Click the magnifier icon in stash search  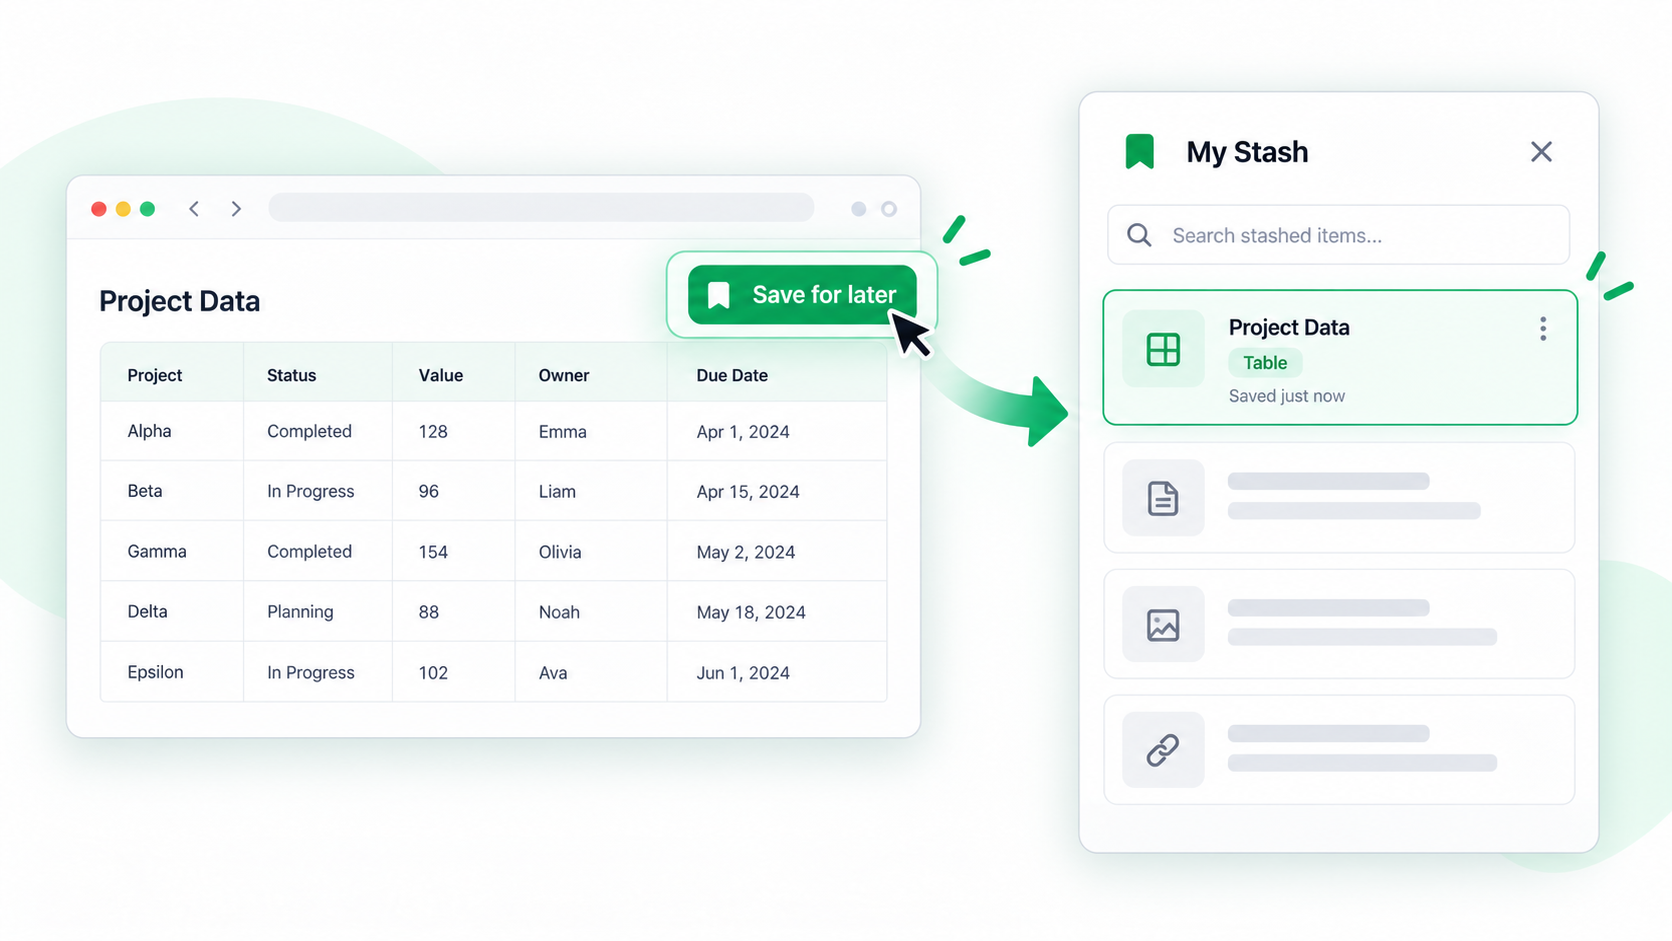(1139, 235)
